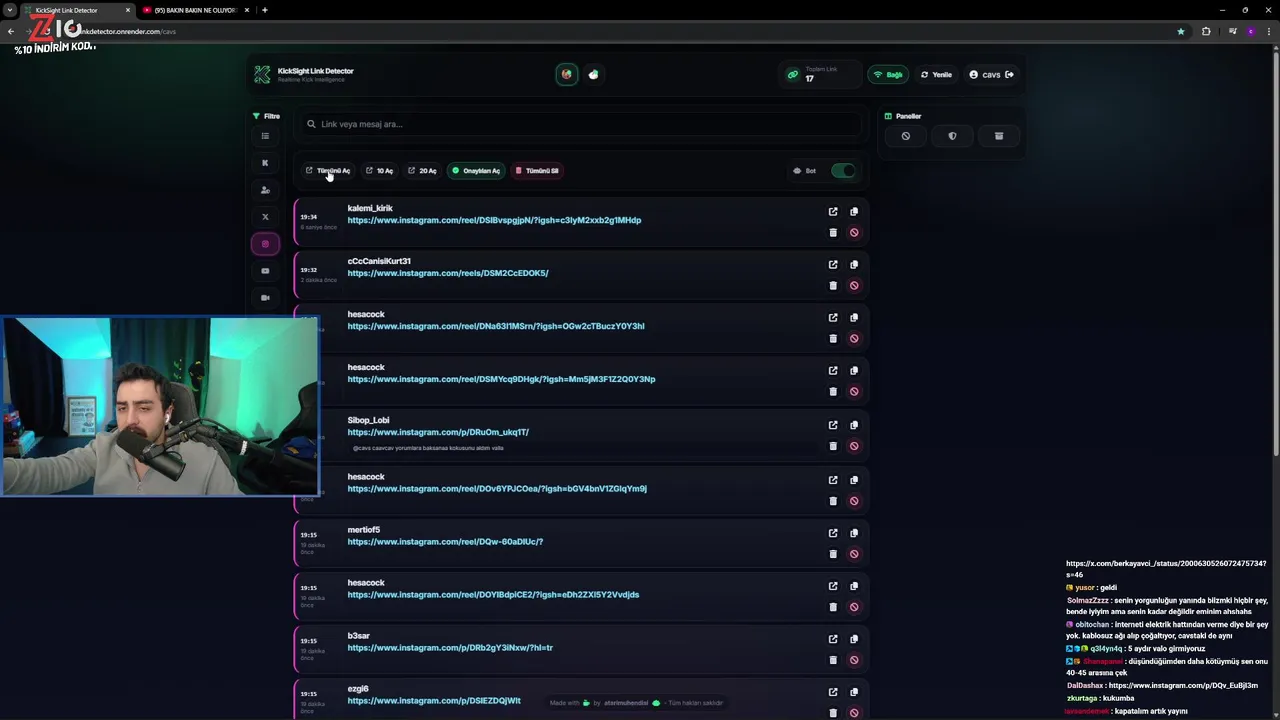Open the reels/DSM2CcEDOK5 link
1280x720 pixels.
click(x=448, y=273)
